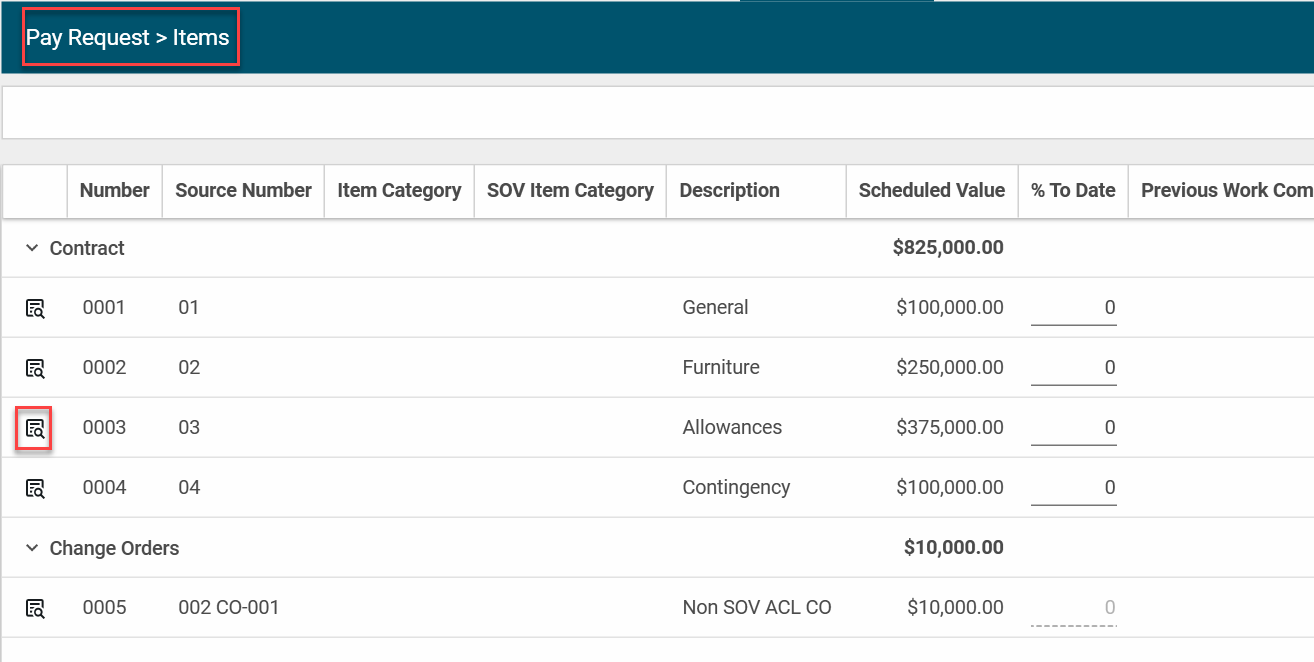Edit % To Date field for Contingency

[1073, 488]
